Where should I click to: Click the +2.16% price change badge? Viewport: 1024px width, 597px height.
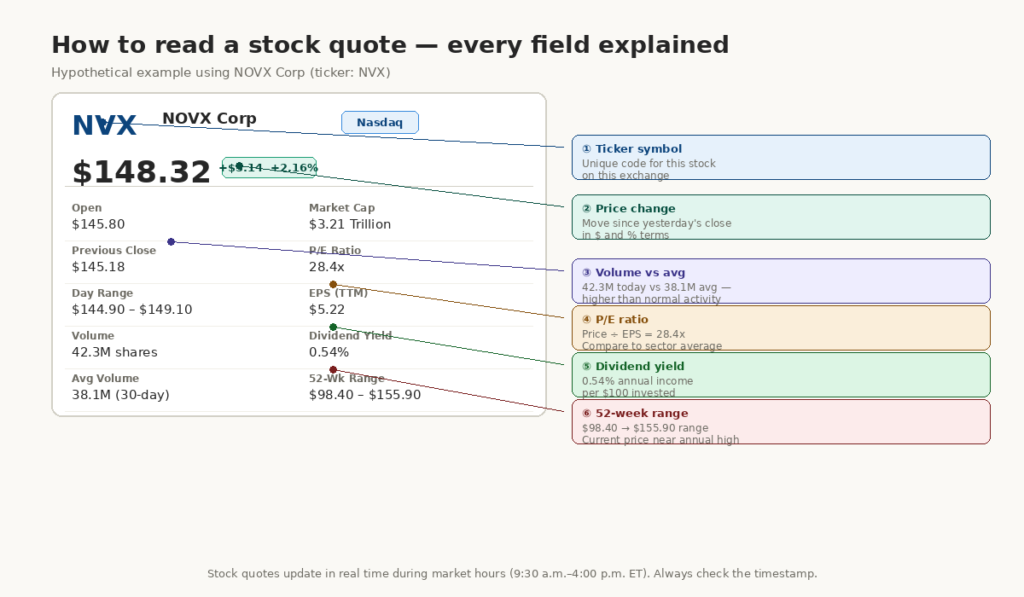coord(269,168)
